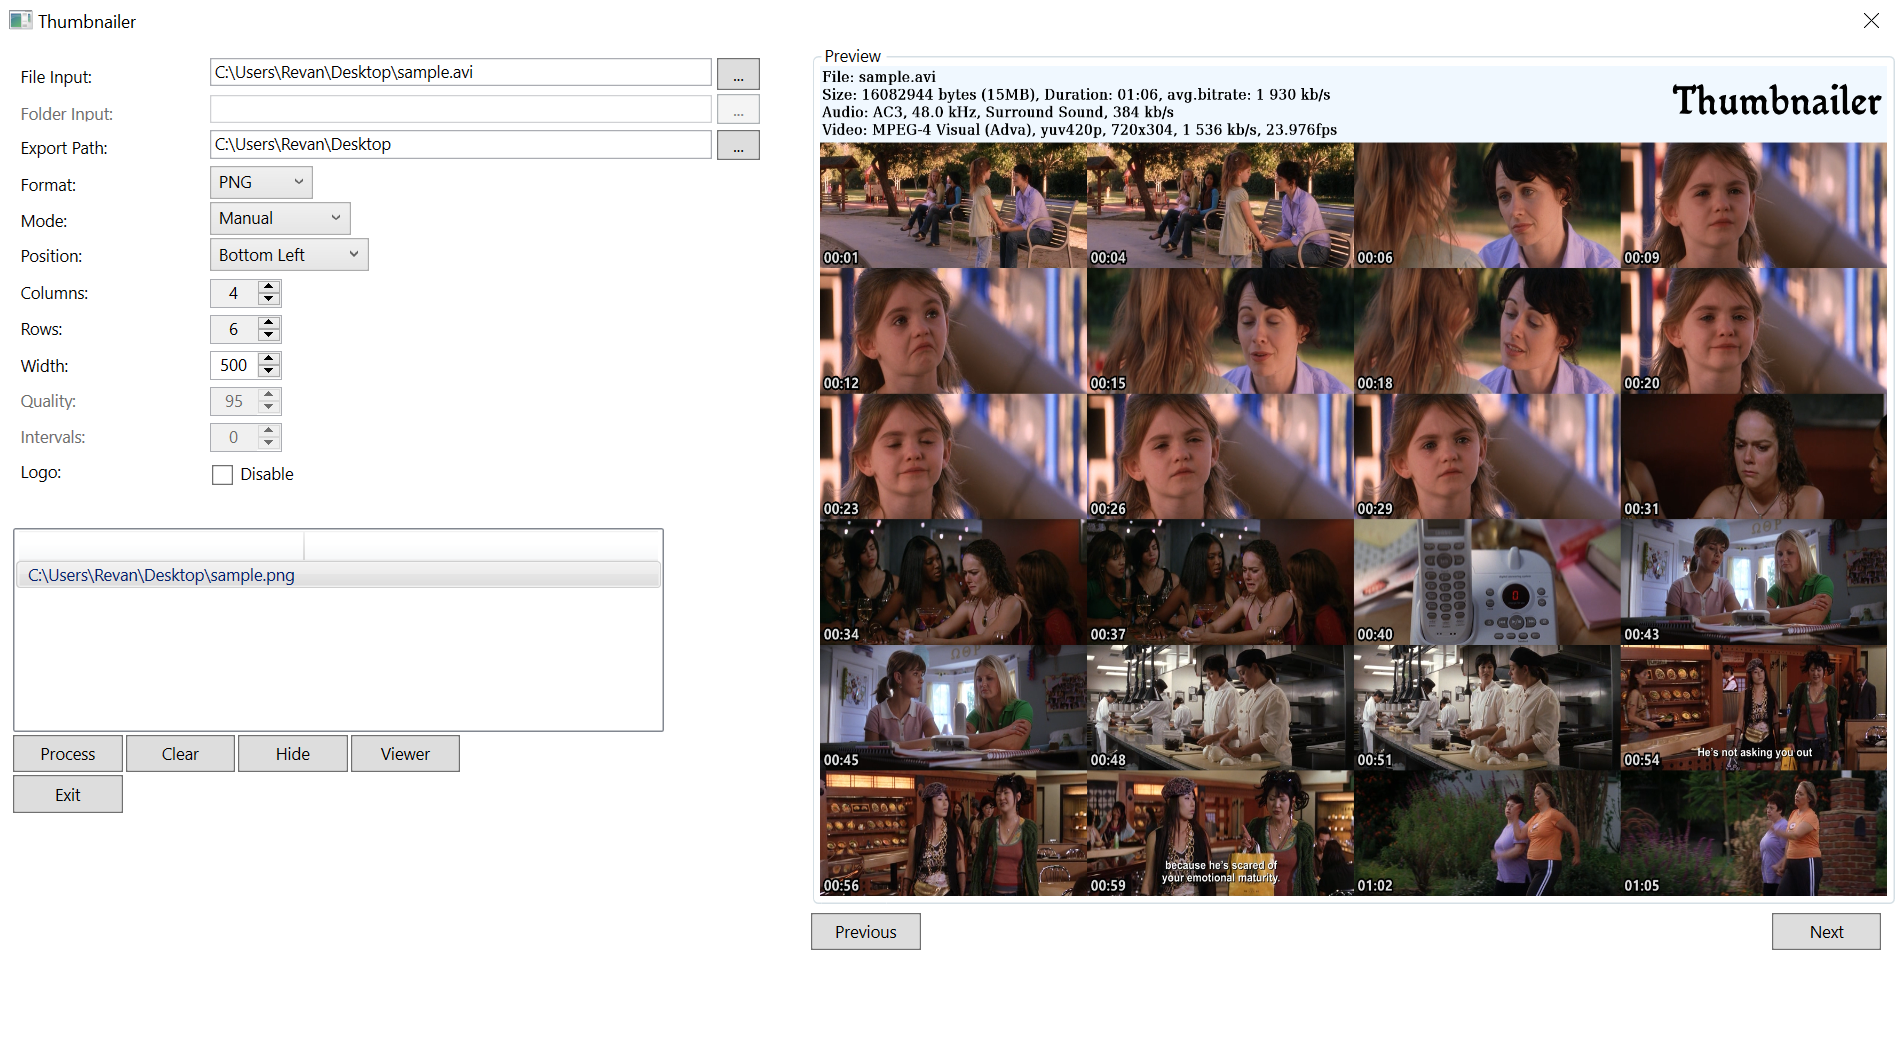Click the 00:18 preview thumbnail

pyautogui.click(x=1487, y=331)
